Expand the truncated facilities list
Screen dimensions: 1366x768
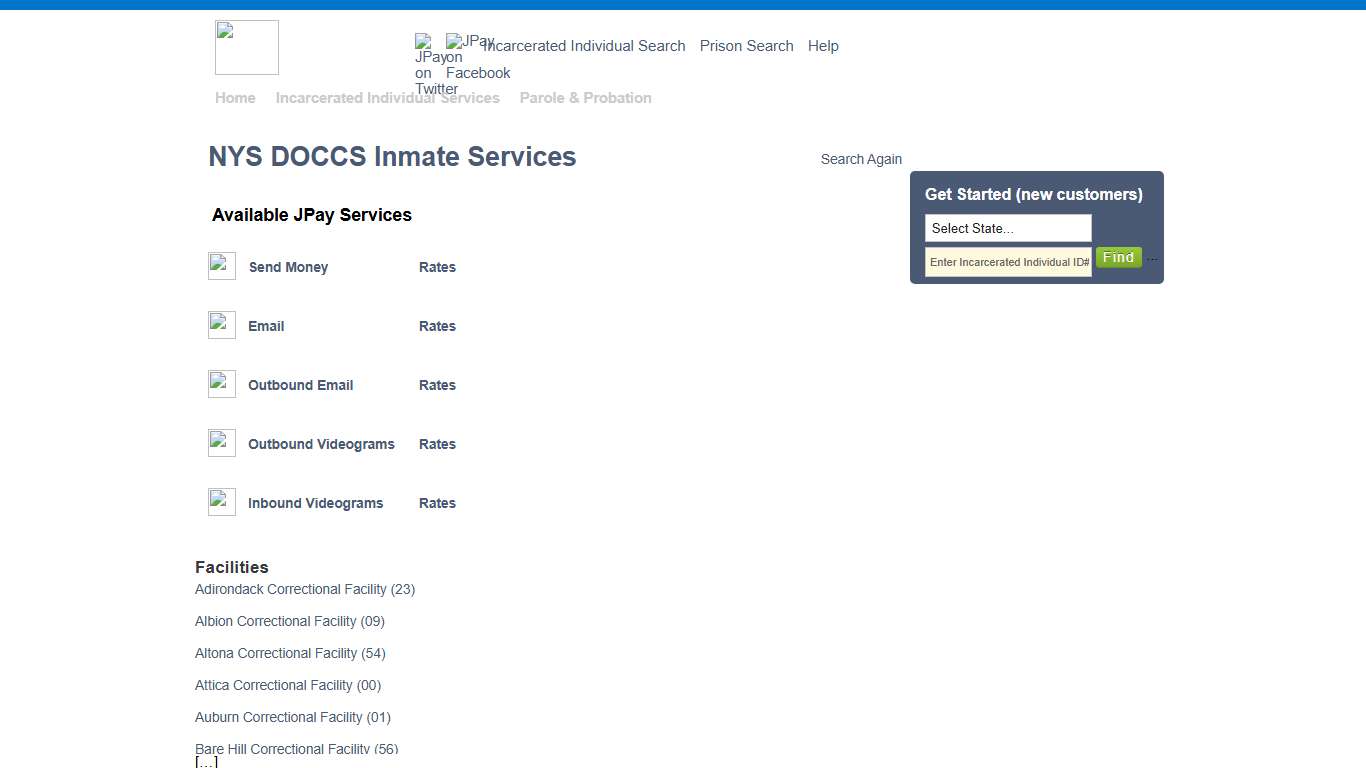click(206, 761)
